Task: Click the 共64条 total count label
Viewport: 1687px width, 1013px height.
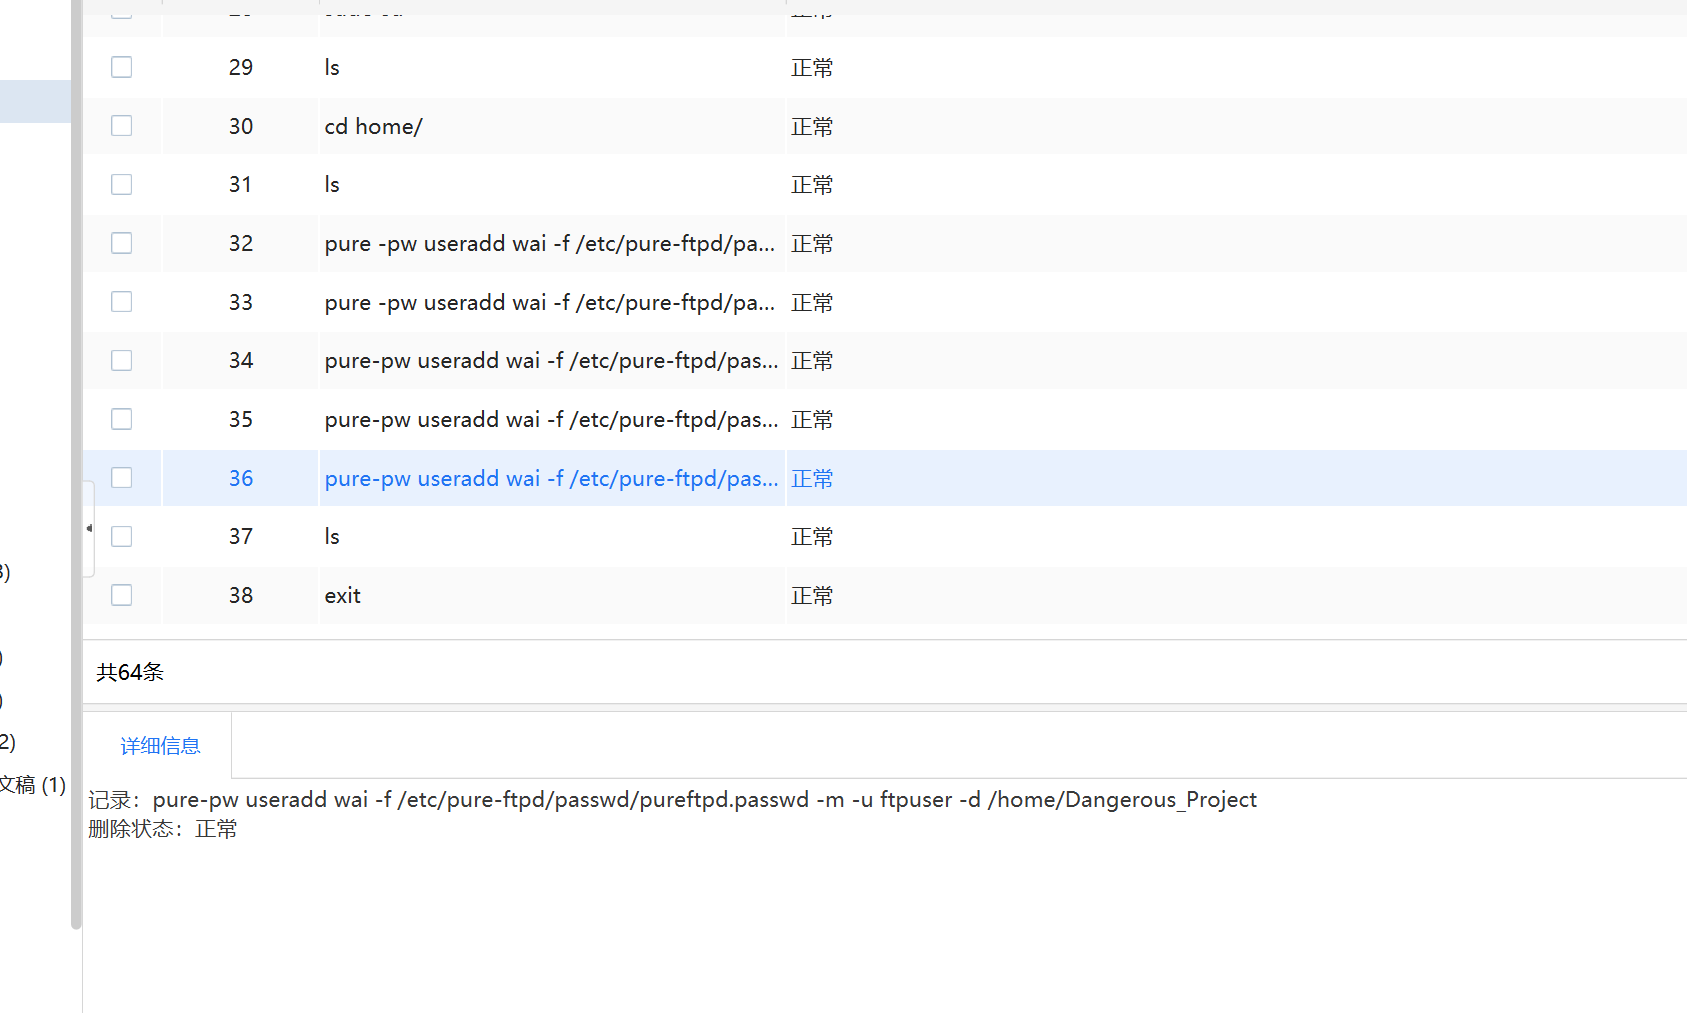Action: (130, 672)
